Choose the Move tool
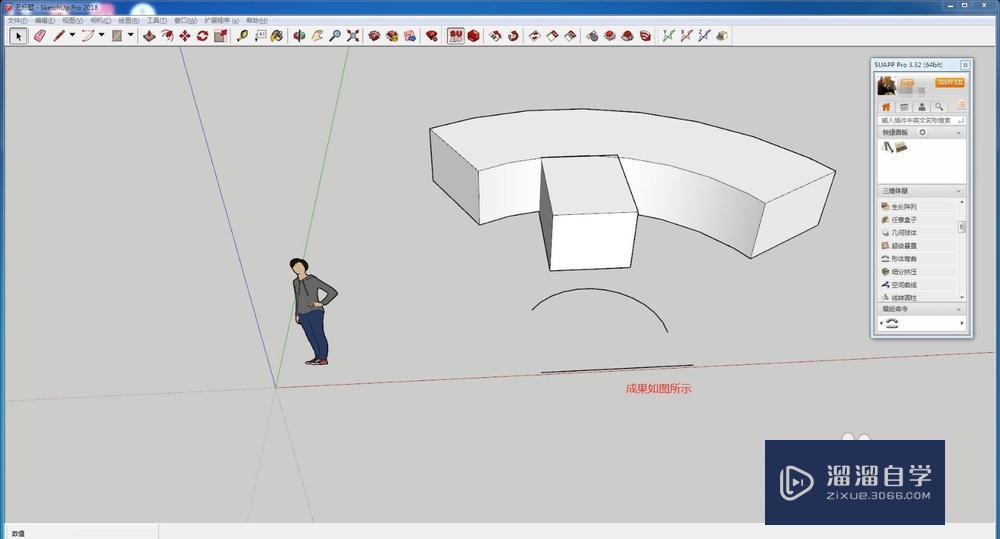The height and width of the screenshot is (539, 1000). (184, 36)
